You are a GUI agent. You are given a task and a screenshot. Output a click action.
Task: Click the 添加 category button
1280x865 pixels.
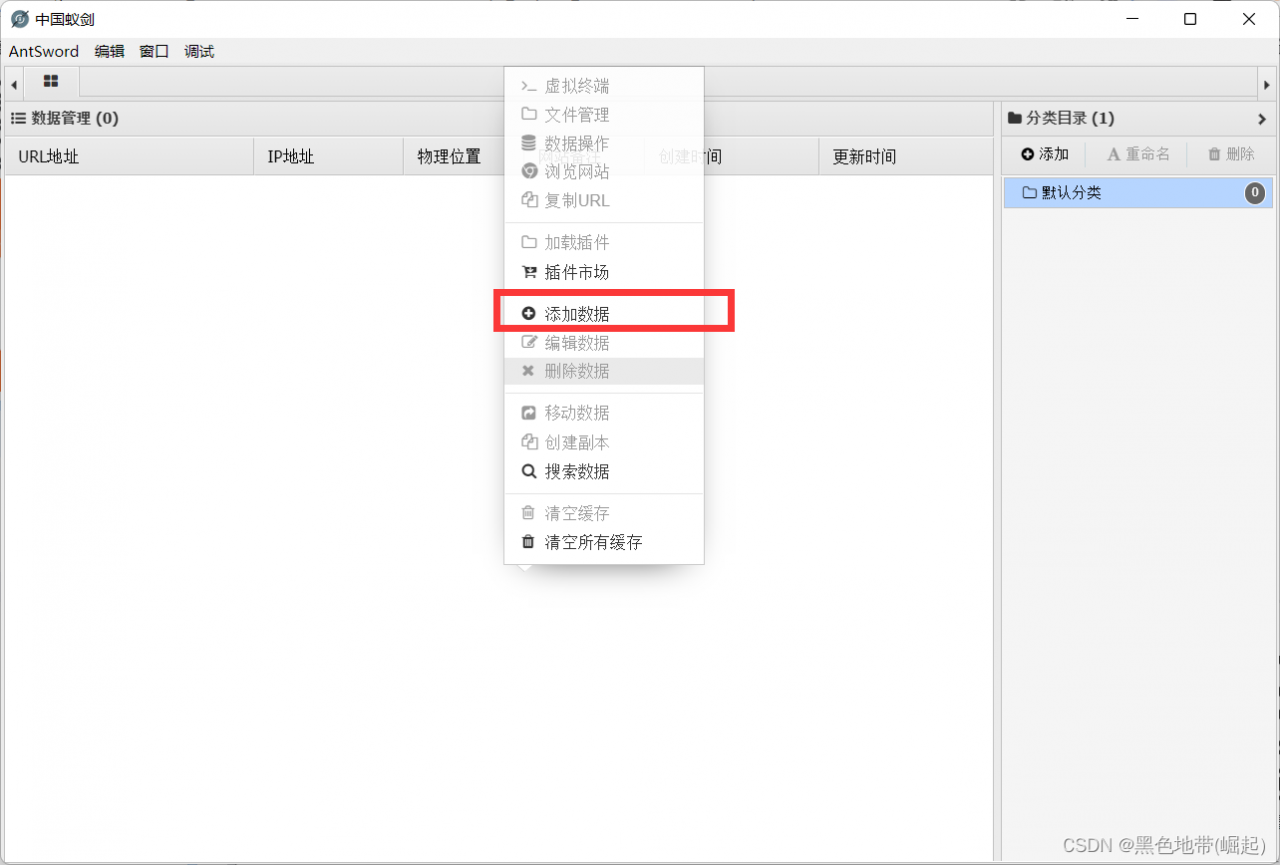coord(1045,154)
